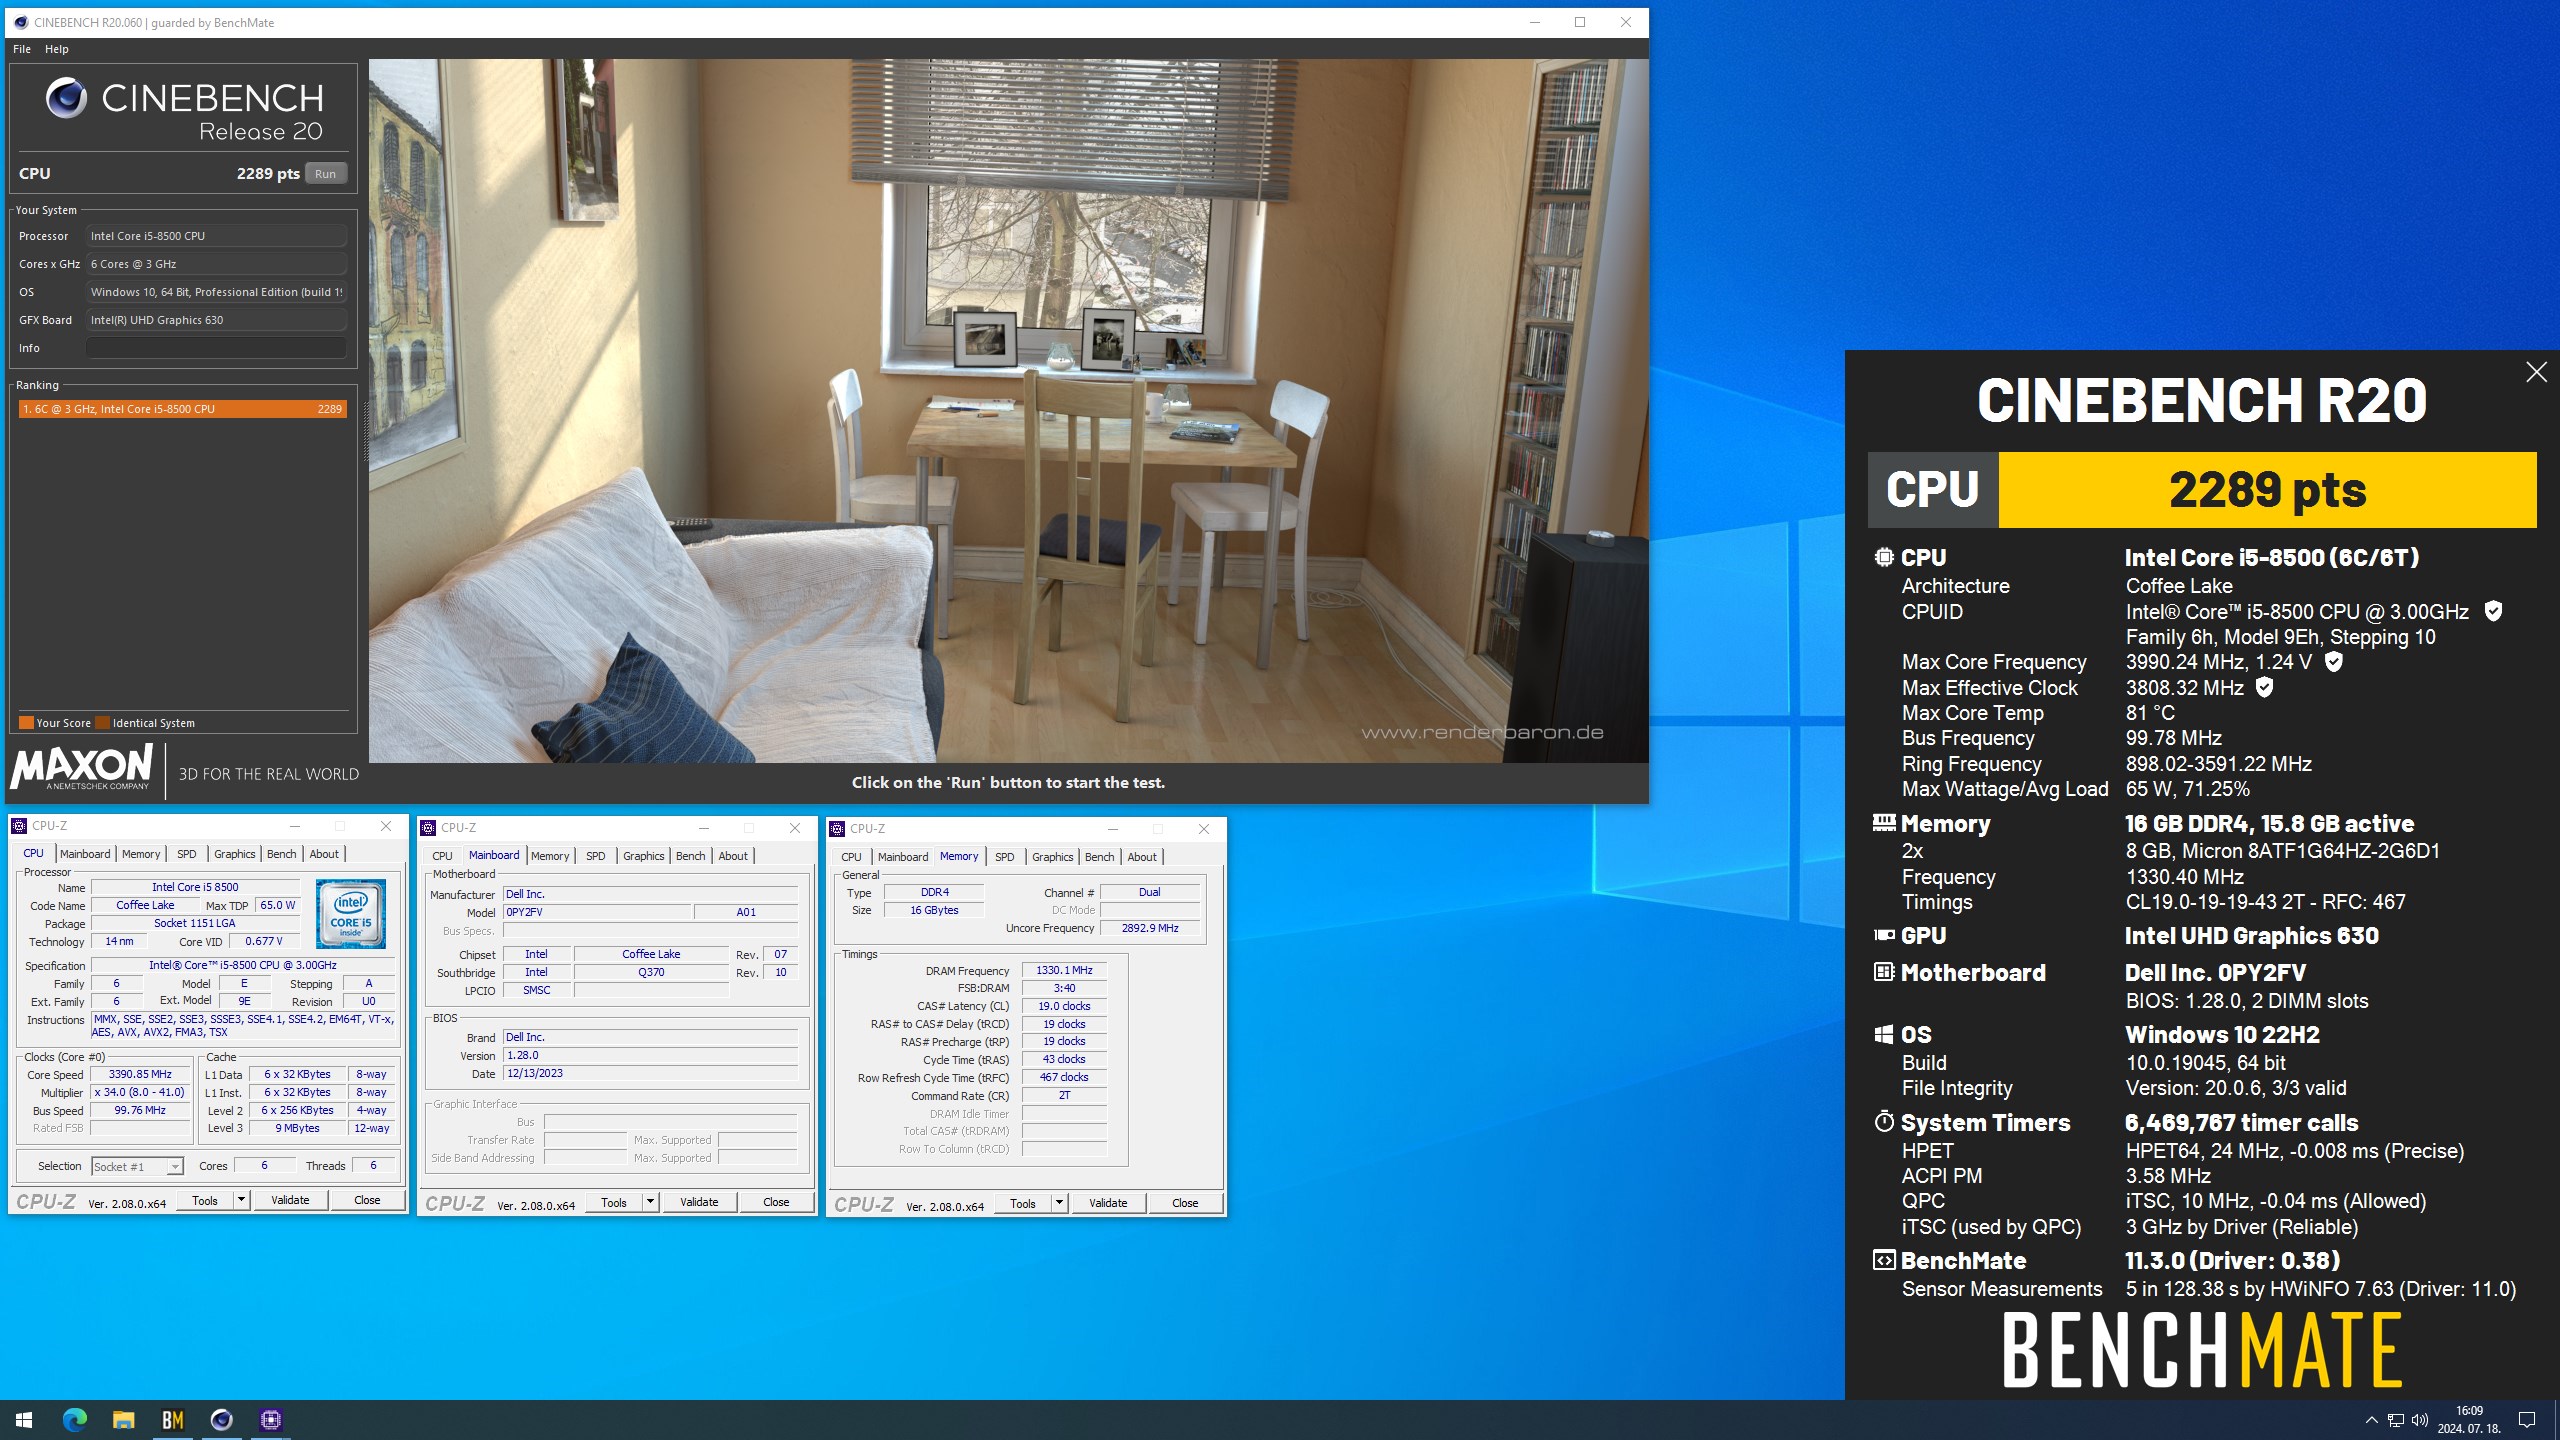2560x1440 pixels.
Task: Click the BIOS version 1.28.0 field
Action: (651, 1056)
